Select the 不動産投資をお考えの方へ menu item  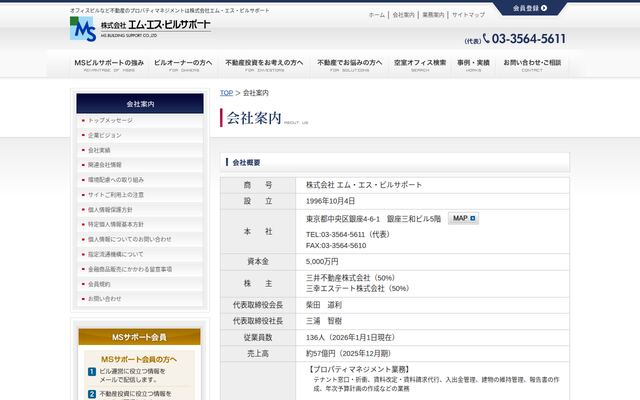(x=264, y=65)
